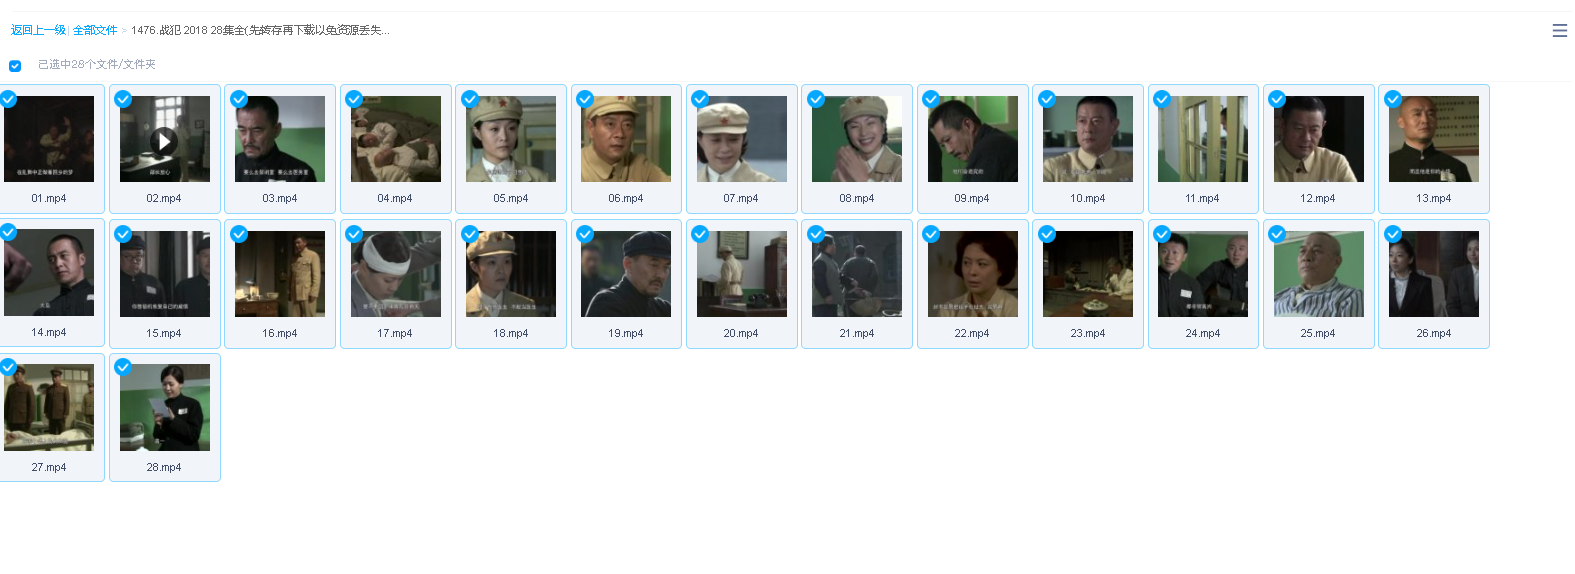Switch view using the list-view icon
The height and width of the screenshot is (574, 1575).
1559,31
